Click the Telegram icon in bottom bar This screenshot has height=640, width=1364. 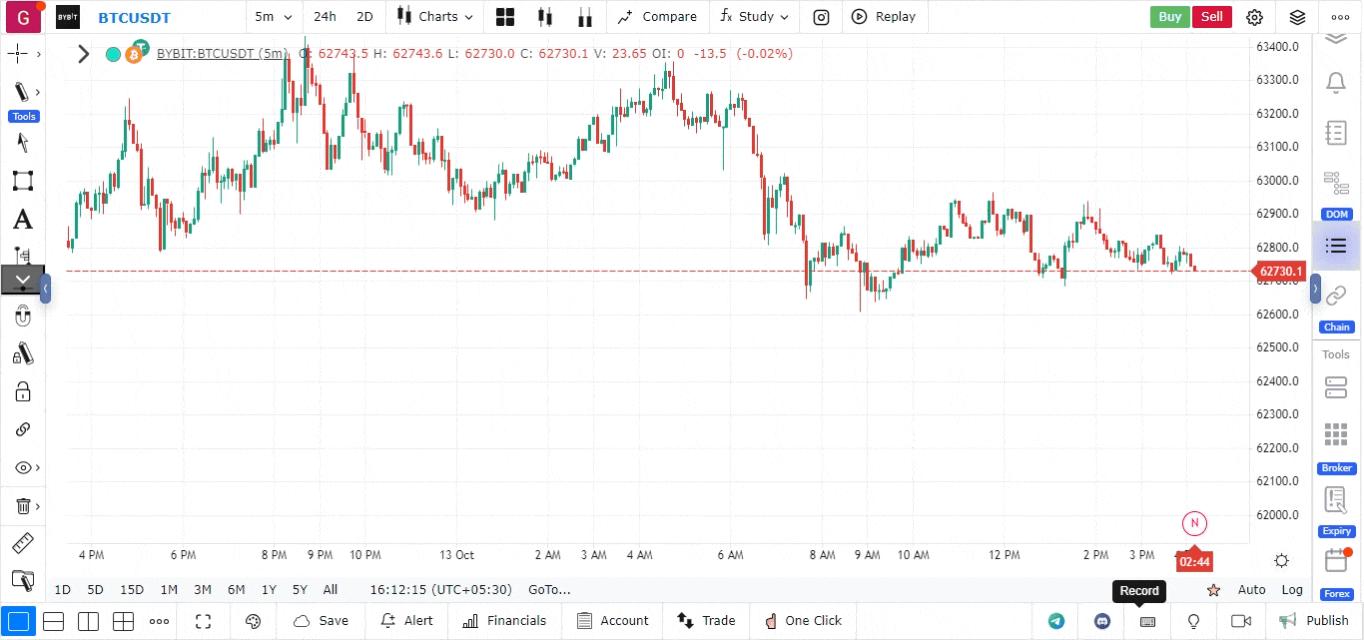click(1056, 621)
